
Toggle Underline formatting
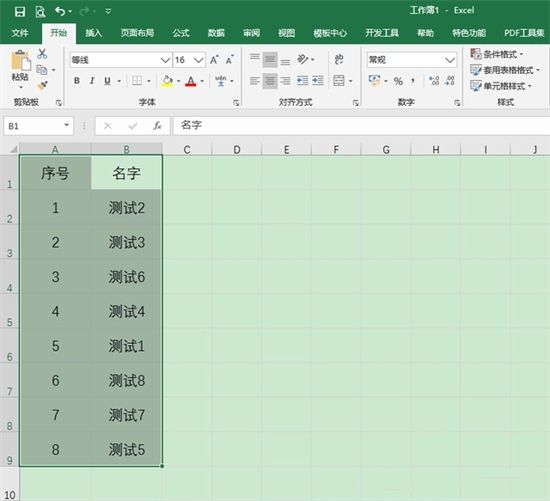[x=107, y=81]
